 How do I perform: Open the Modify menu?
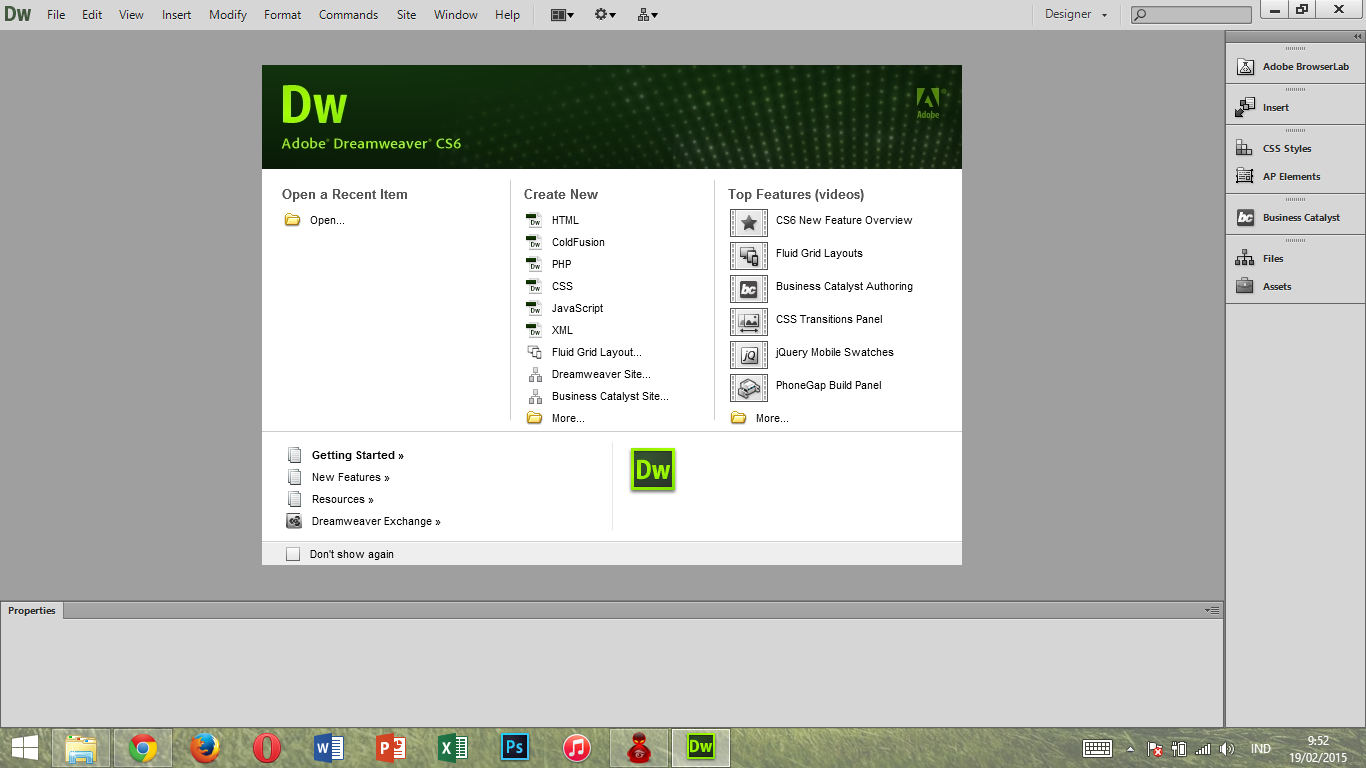tap(228, 15)
